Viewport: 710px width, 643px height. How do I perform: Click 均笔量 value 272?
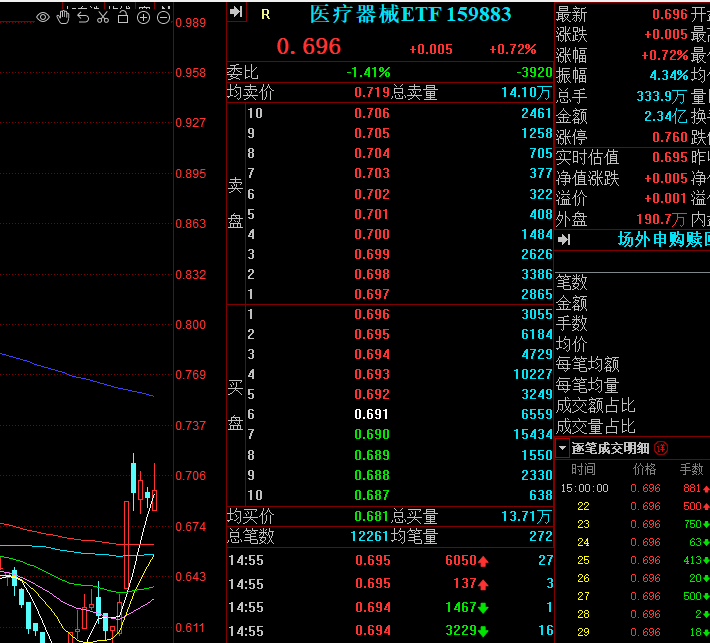click(541, 537)
